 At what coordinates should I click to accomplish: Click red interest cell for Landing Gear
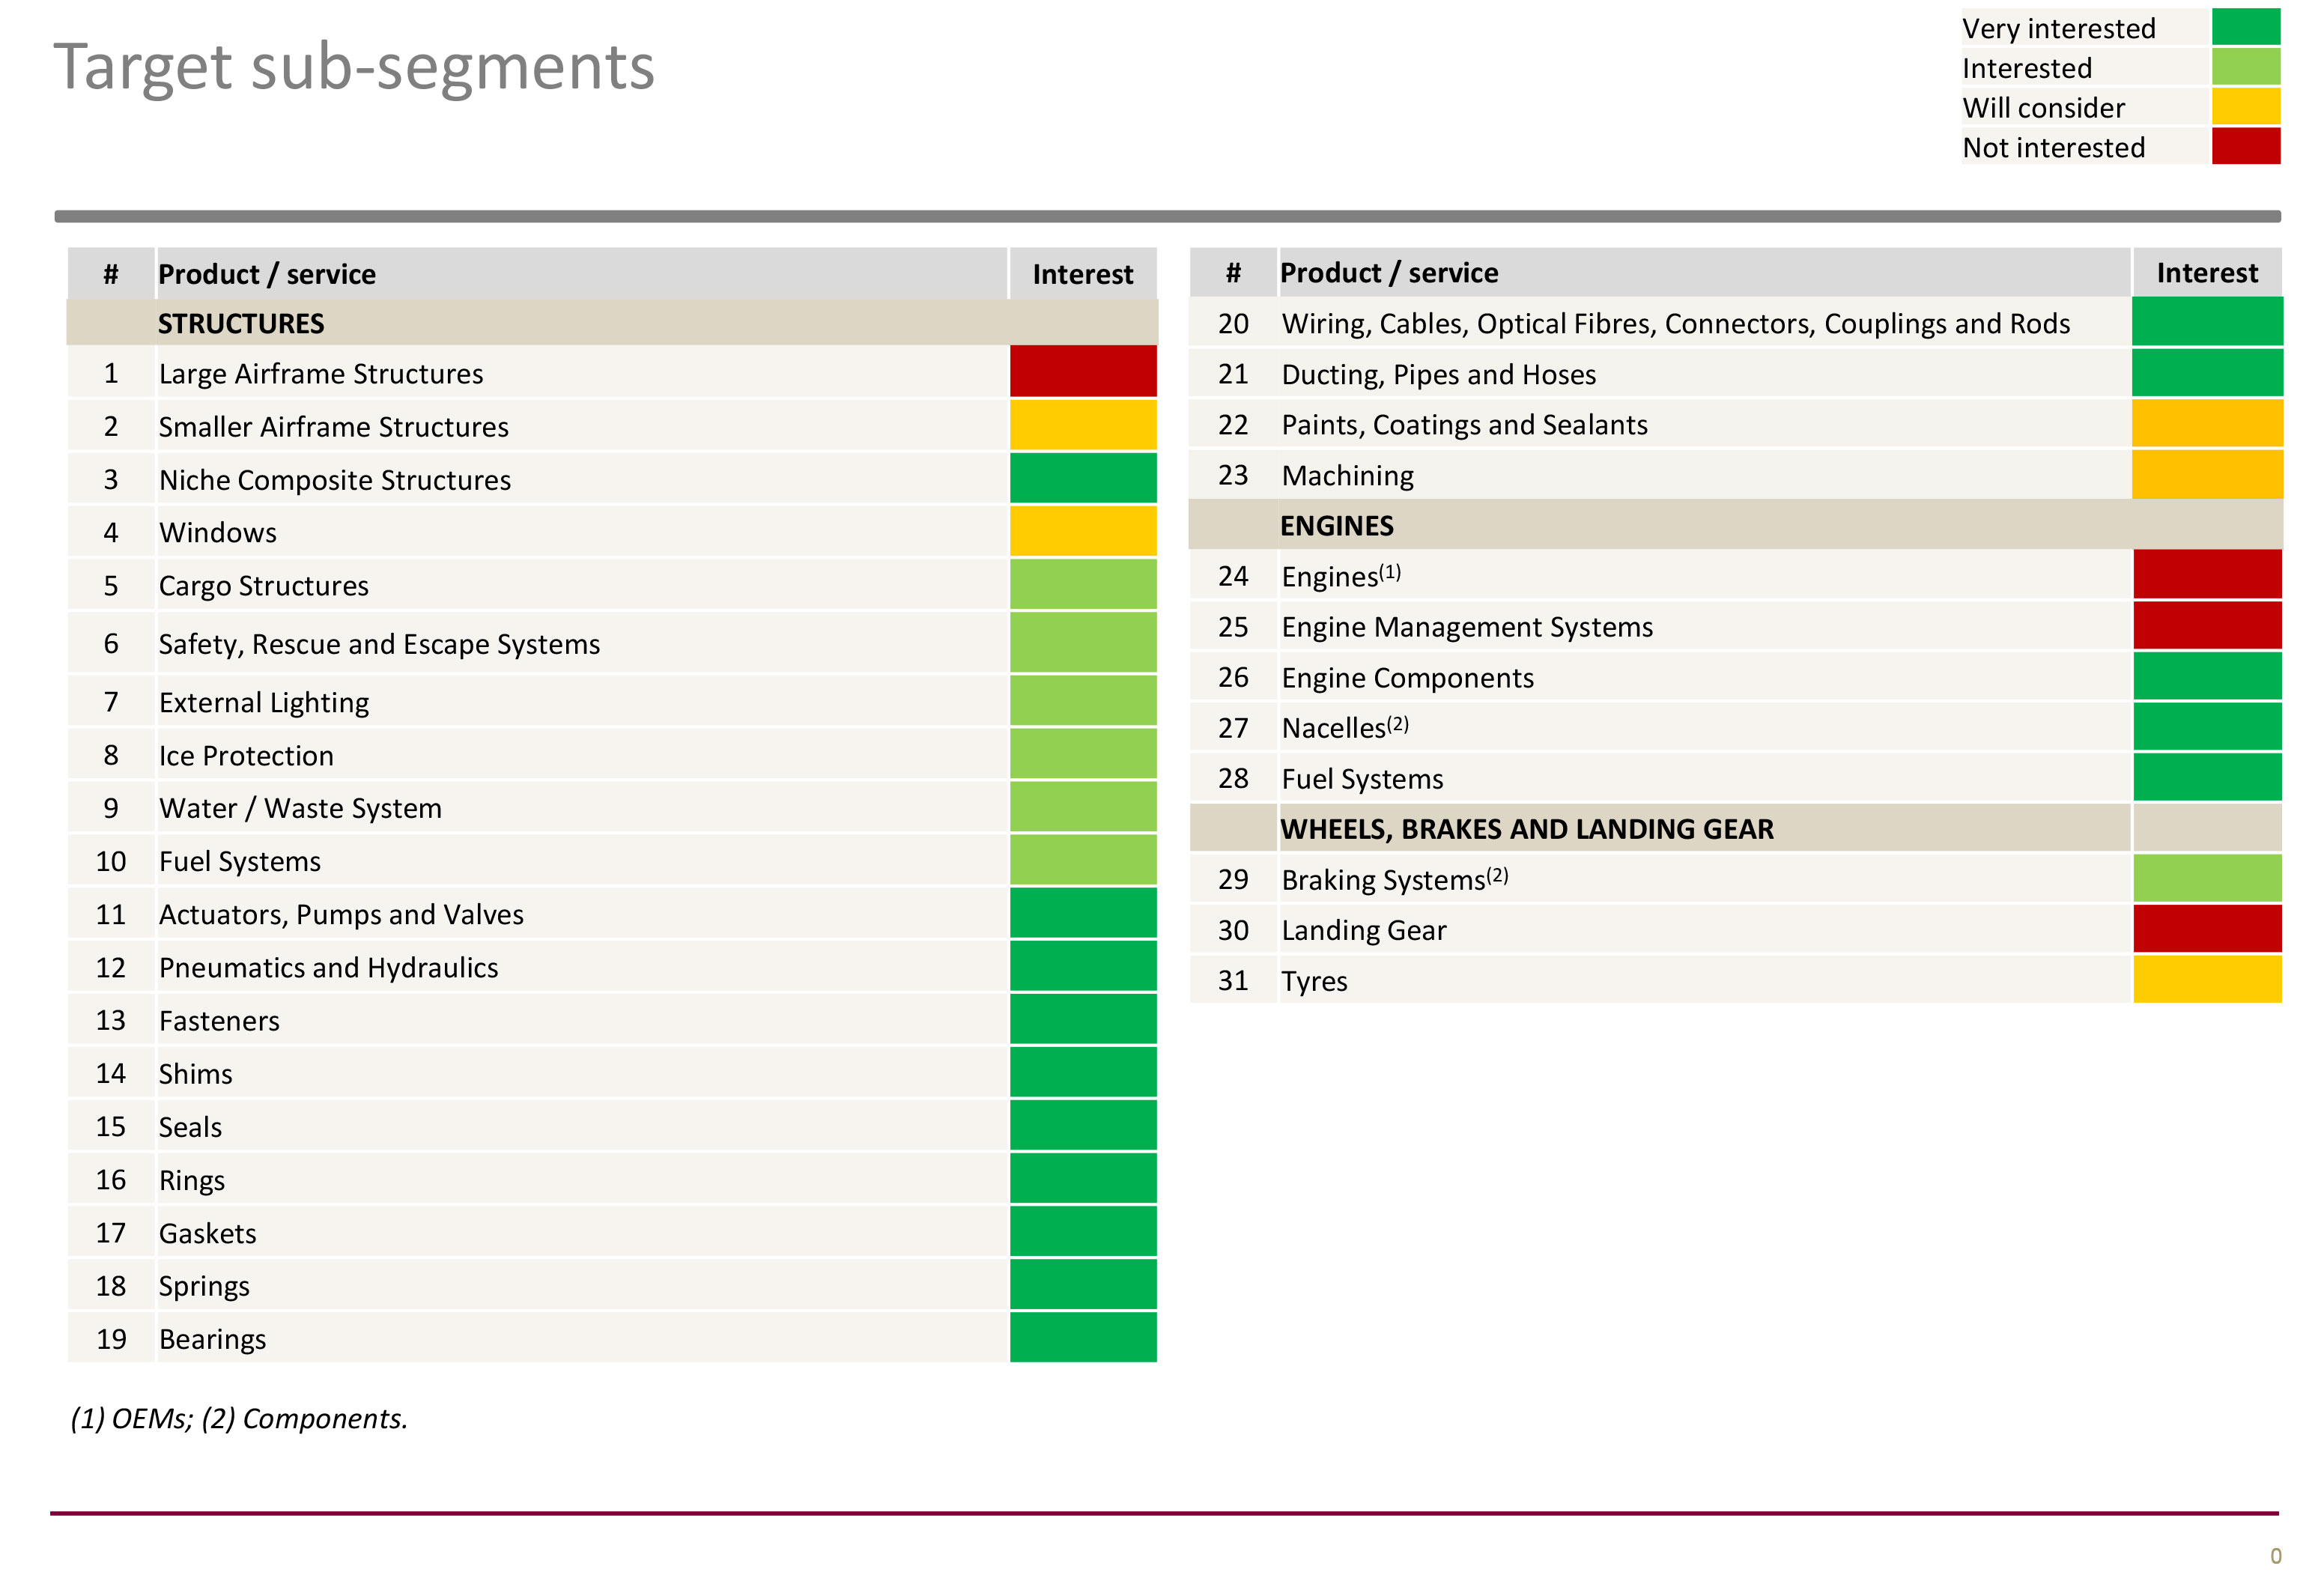(x=2207, y=930)
